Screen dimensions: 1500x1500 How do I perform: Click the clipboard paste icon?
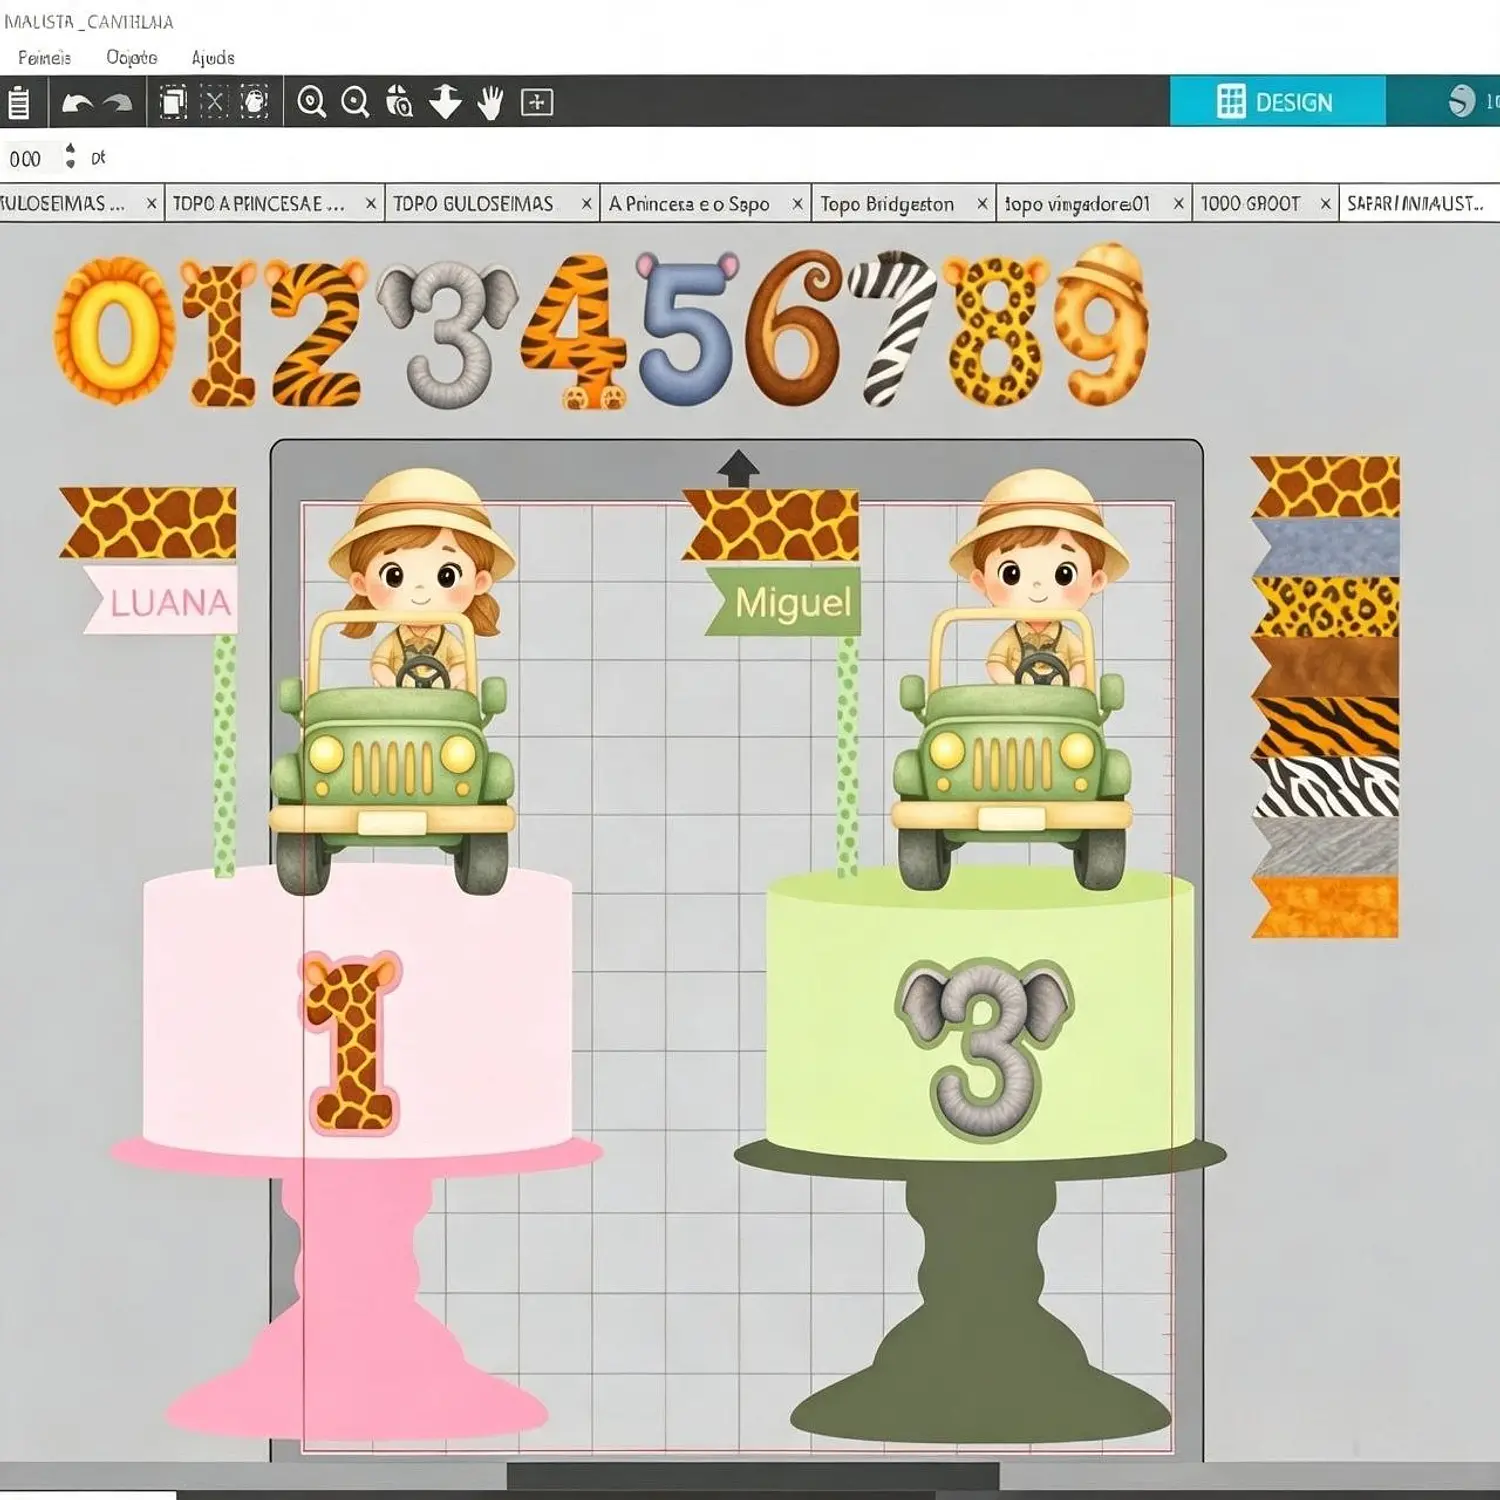[18, 102]
